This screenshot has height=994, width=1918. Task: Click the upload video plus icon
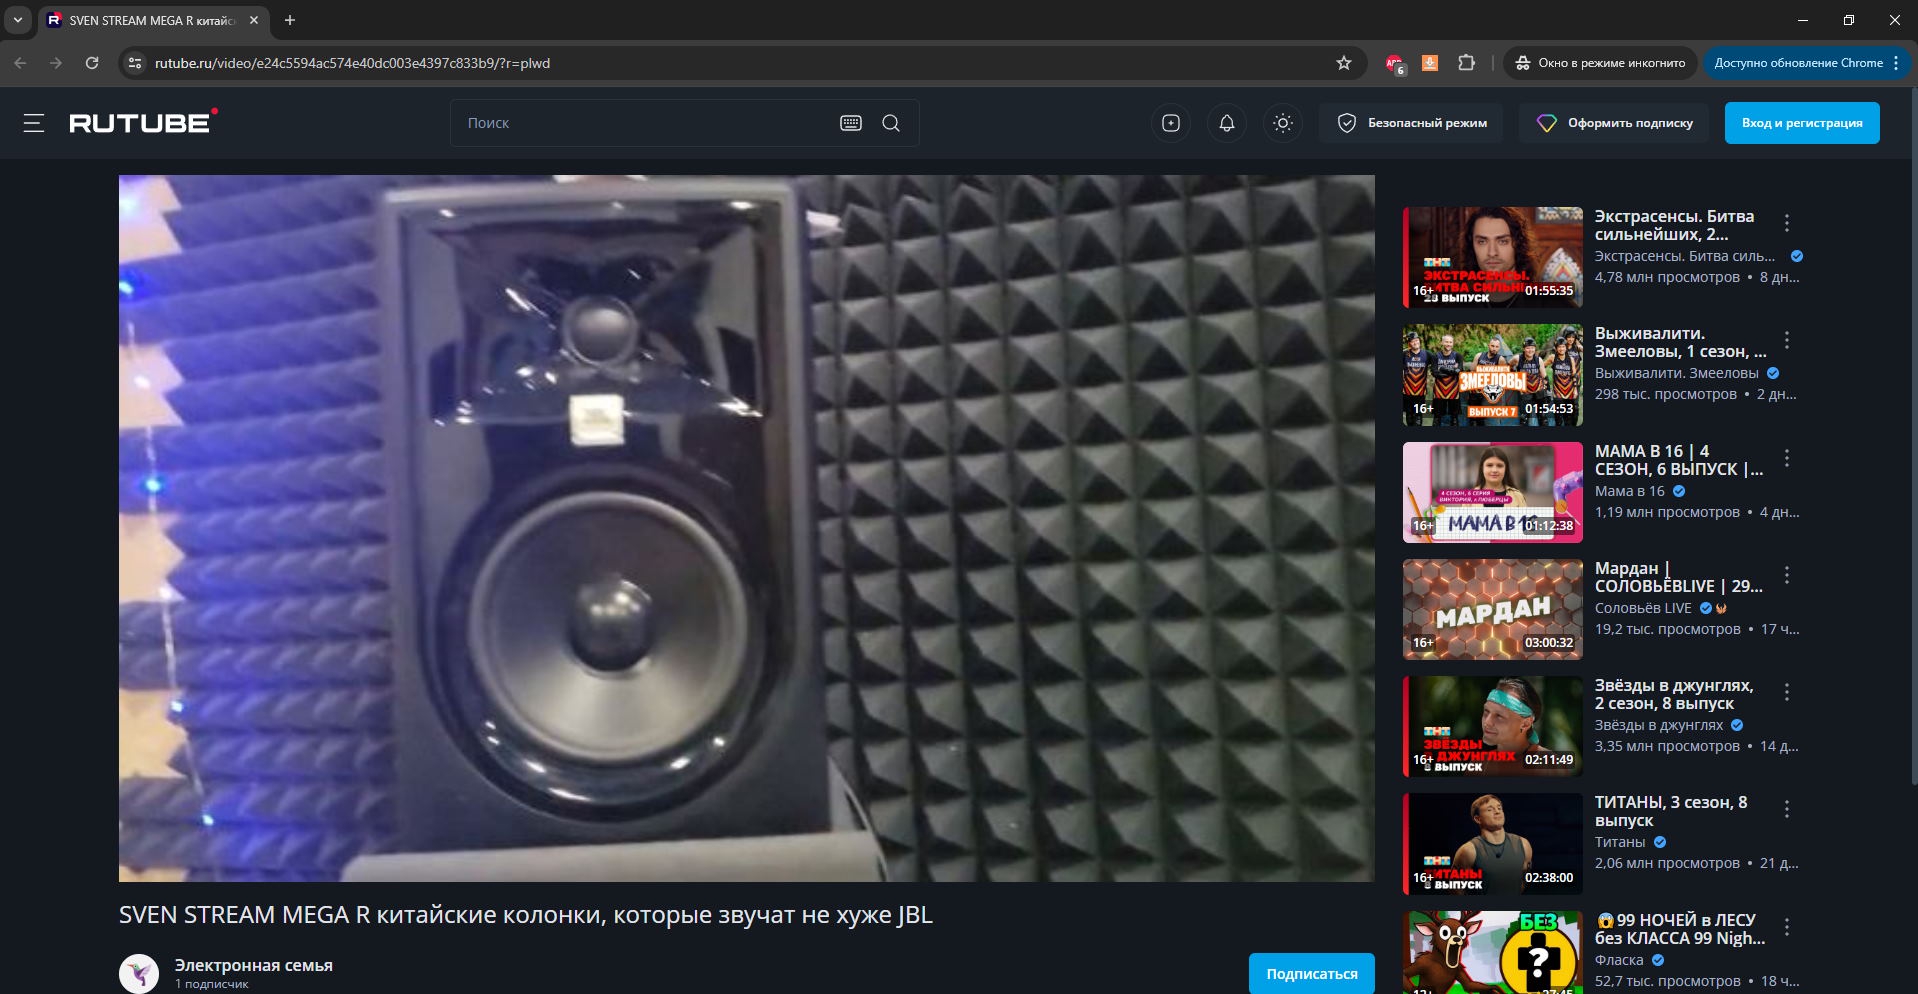(1171, 123)
